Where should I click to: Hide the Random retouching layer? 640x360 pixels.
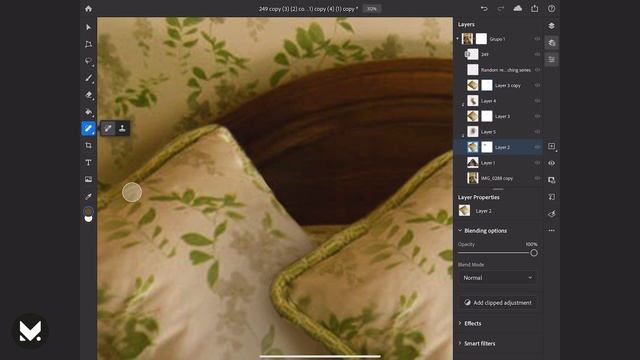coord(537,70)
